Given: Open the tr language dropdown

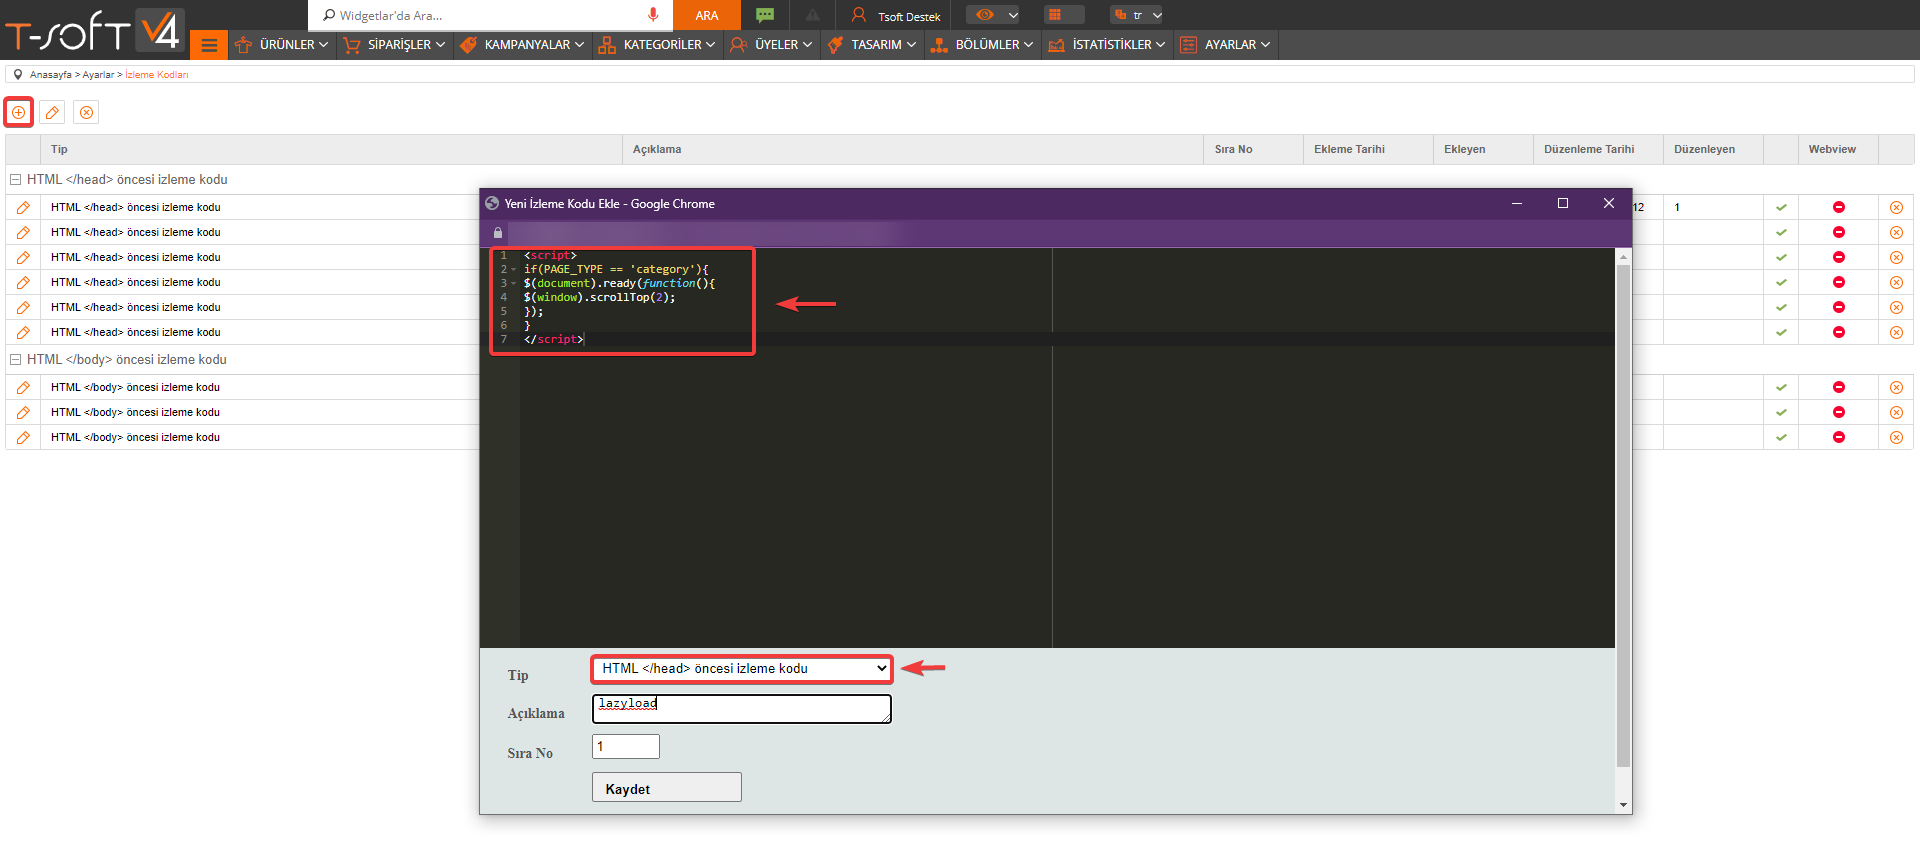Looking at the screenshot, I should [x=1138, y=15].
